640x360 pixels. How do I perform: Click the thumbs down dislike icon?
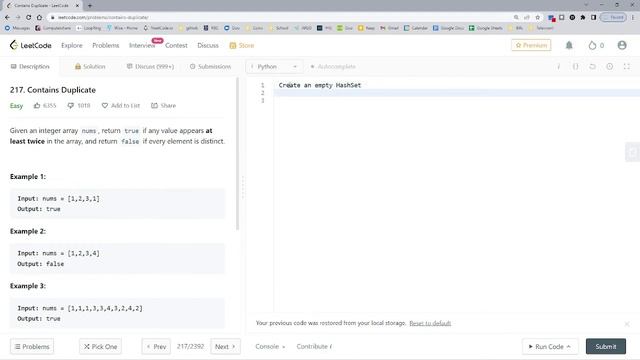tap(71, 105)
